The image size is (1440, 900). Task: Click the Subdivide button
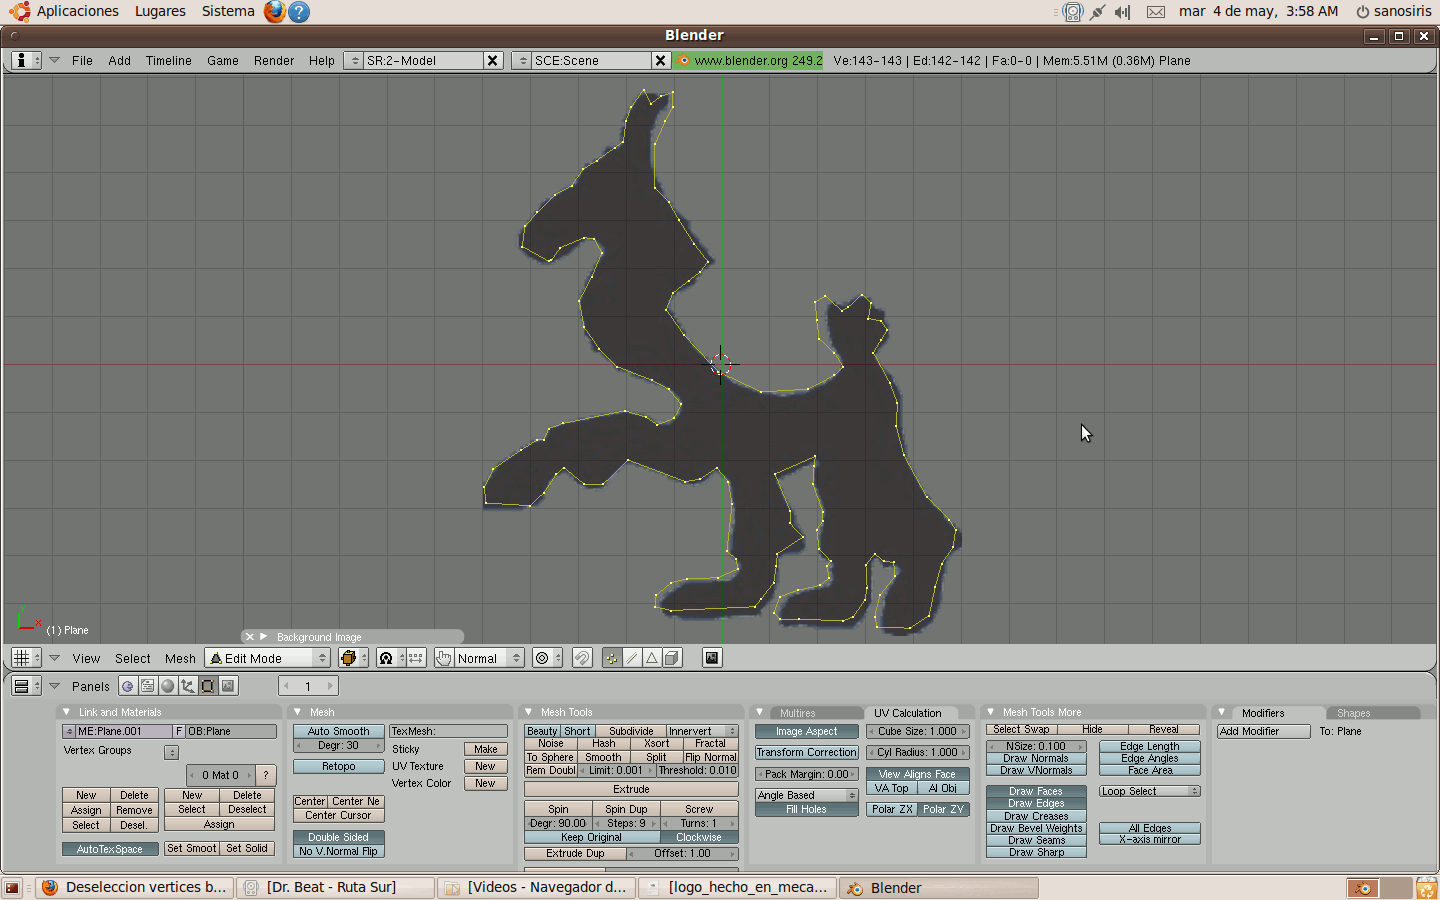[631, 731]
